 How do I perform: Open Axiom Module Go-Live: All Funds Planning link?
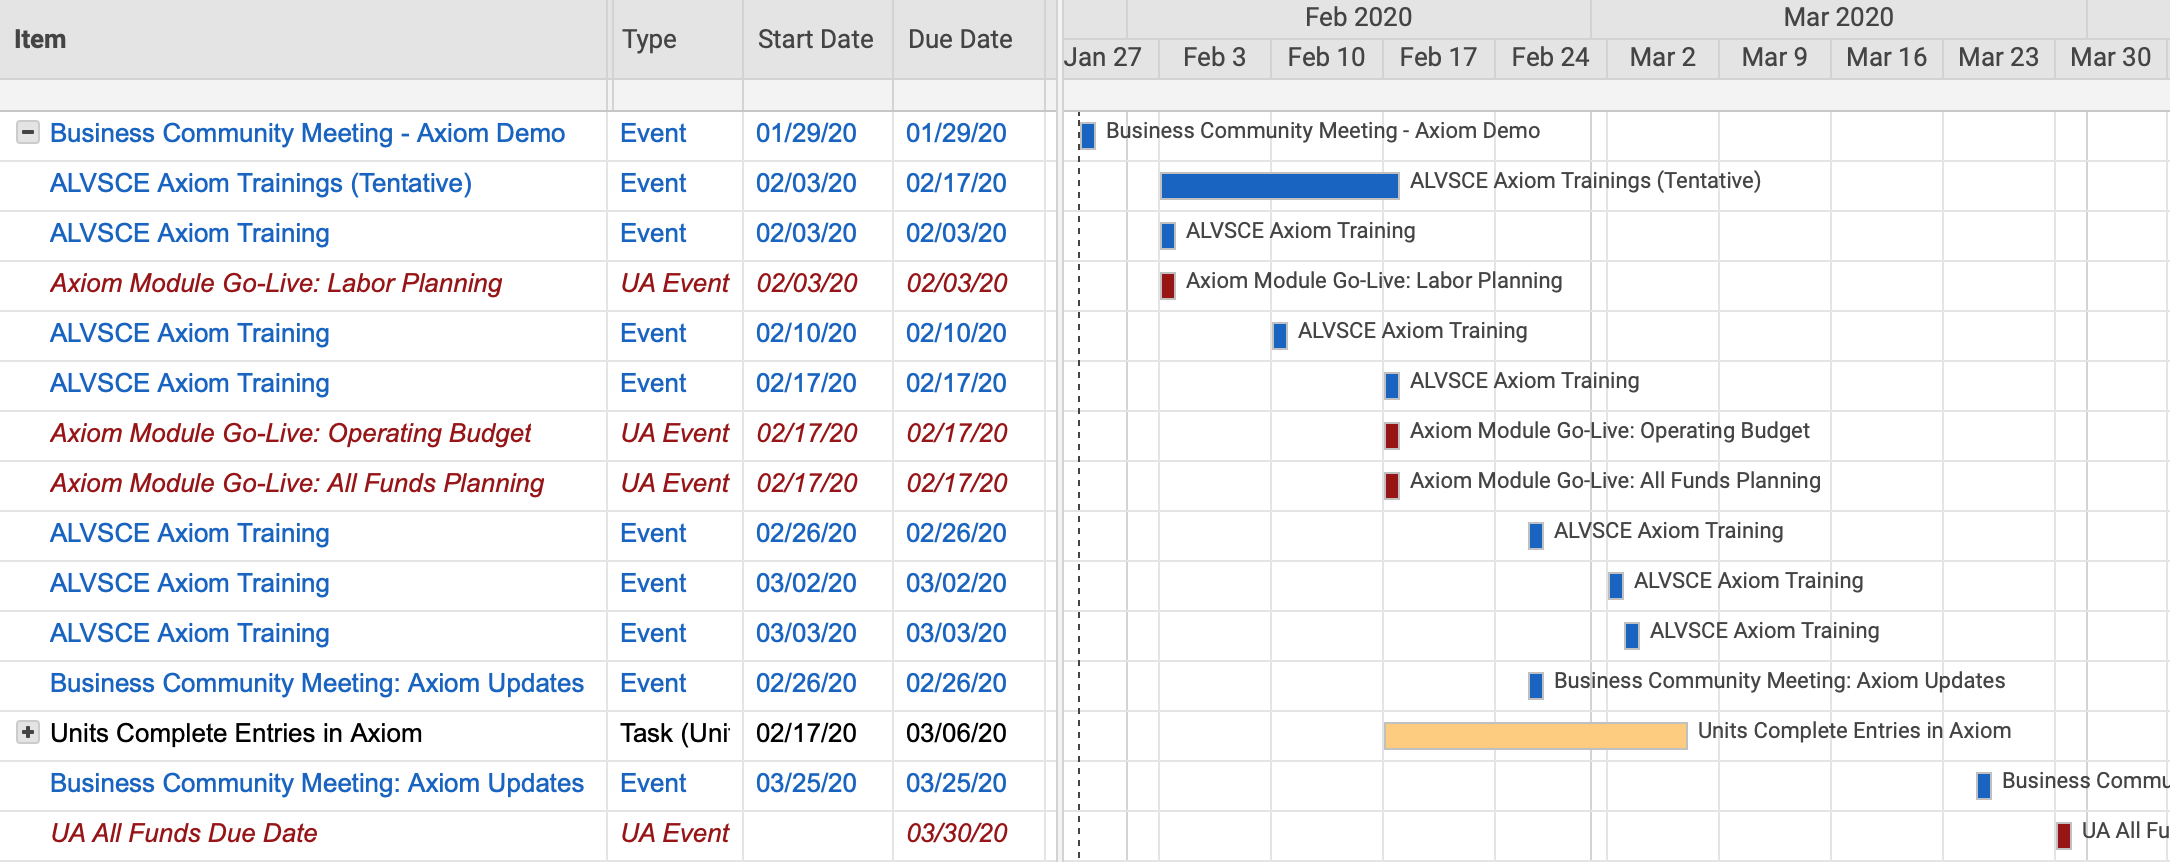(x=297, y=483)
